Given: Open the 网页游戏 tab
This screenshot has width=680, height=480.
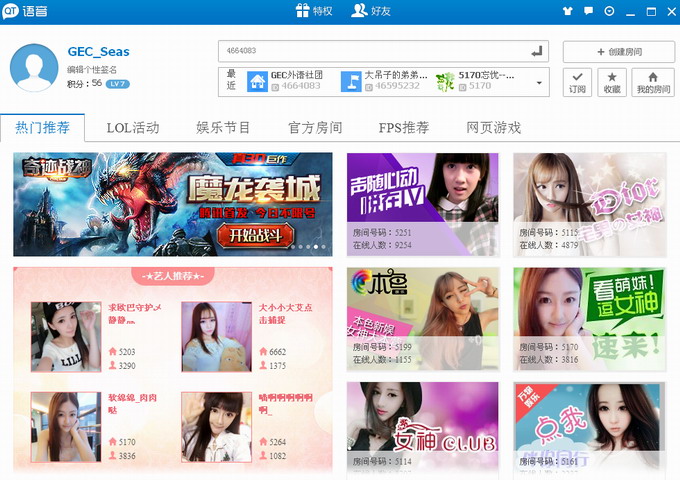Looking at the screenshot, I should point(494,127).
